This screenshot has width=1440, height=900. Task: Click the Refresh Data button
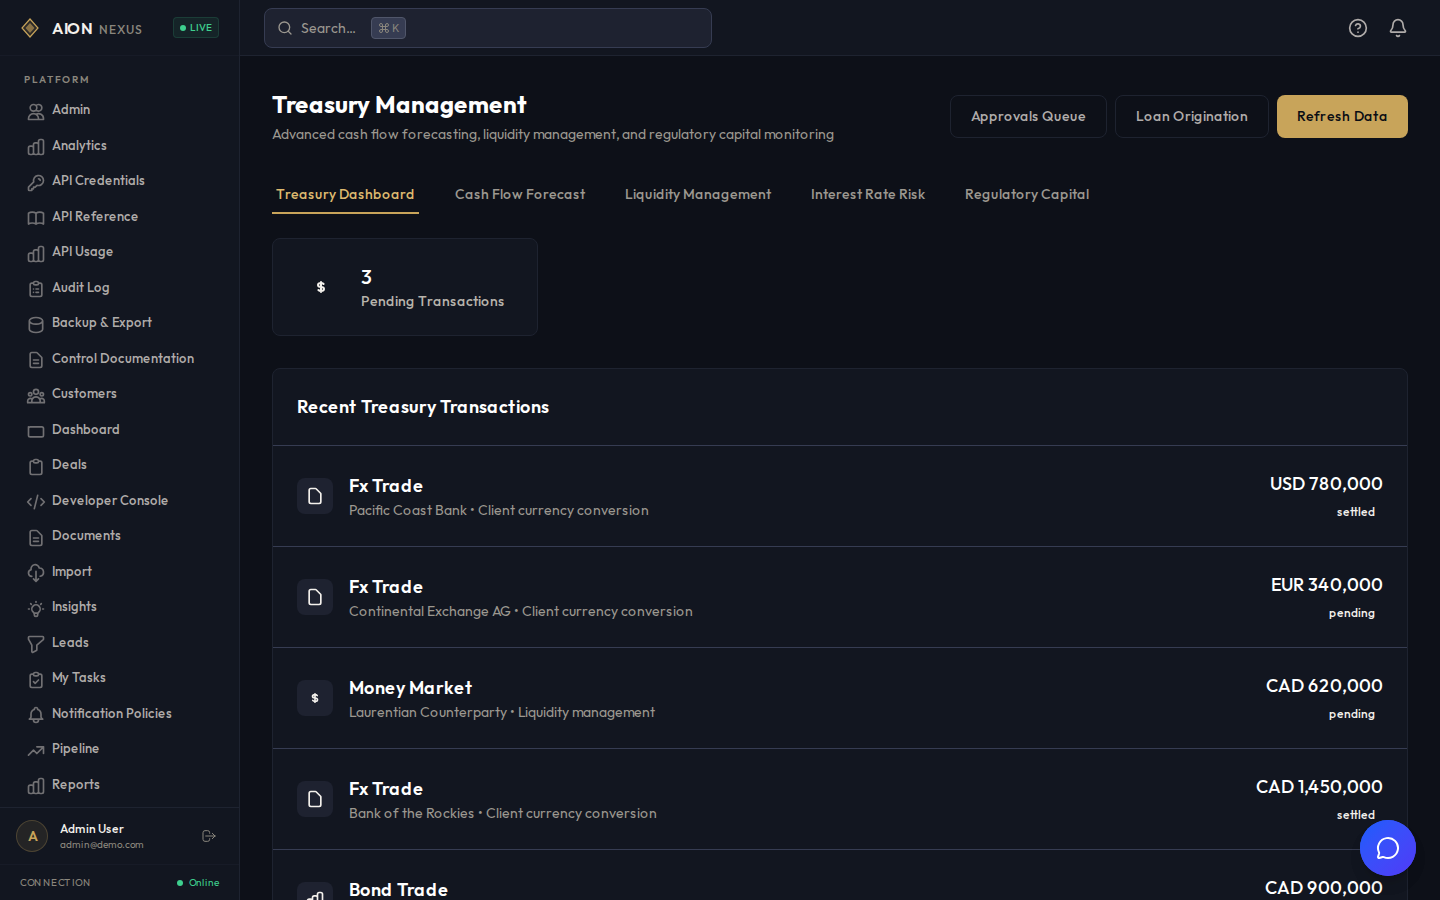coord(1342,116)
